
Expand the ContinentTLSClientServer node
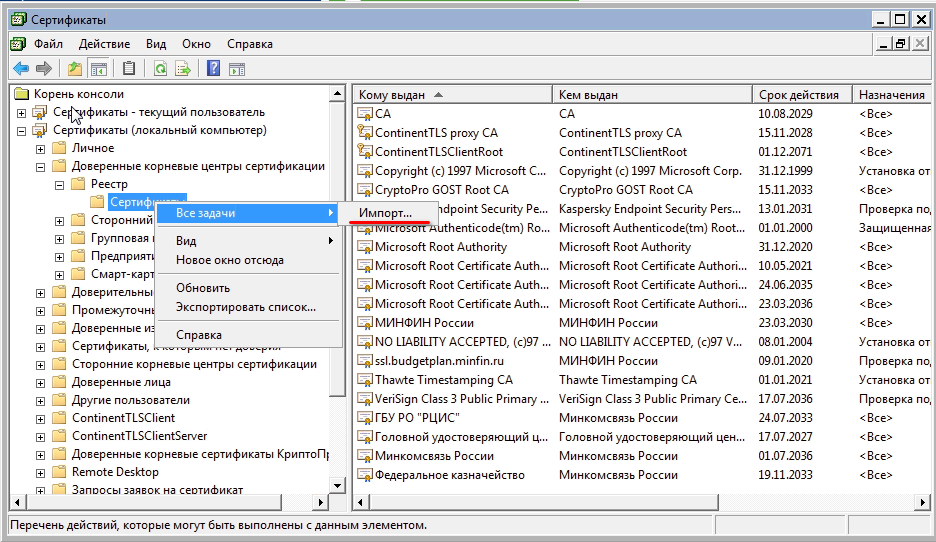(x=41, y=437)
